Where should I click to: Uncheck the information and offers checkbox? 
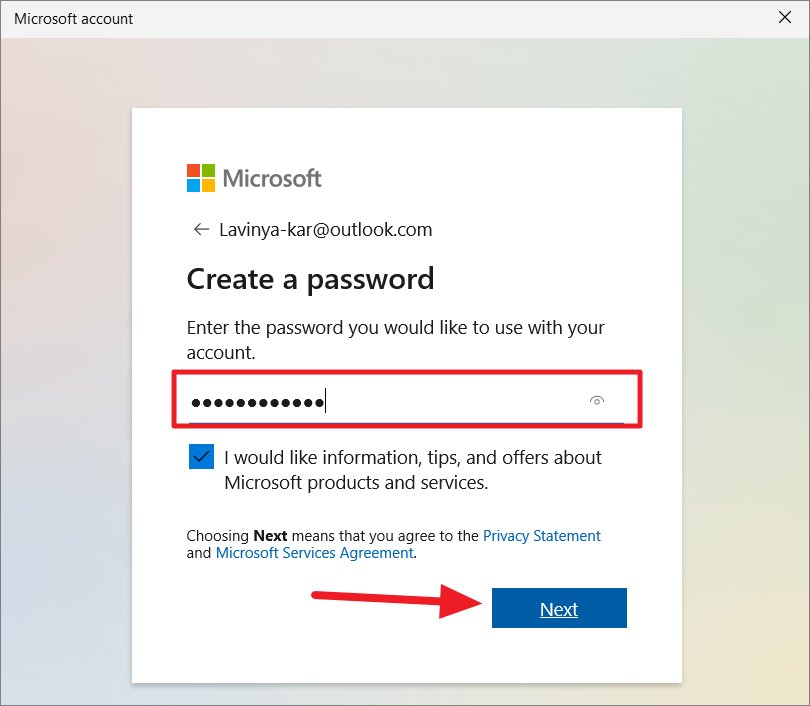coord(201,457)
